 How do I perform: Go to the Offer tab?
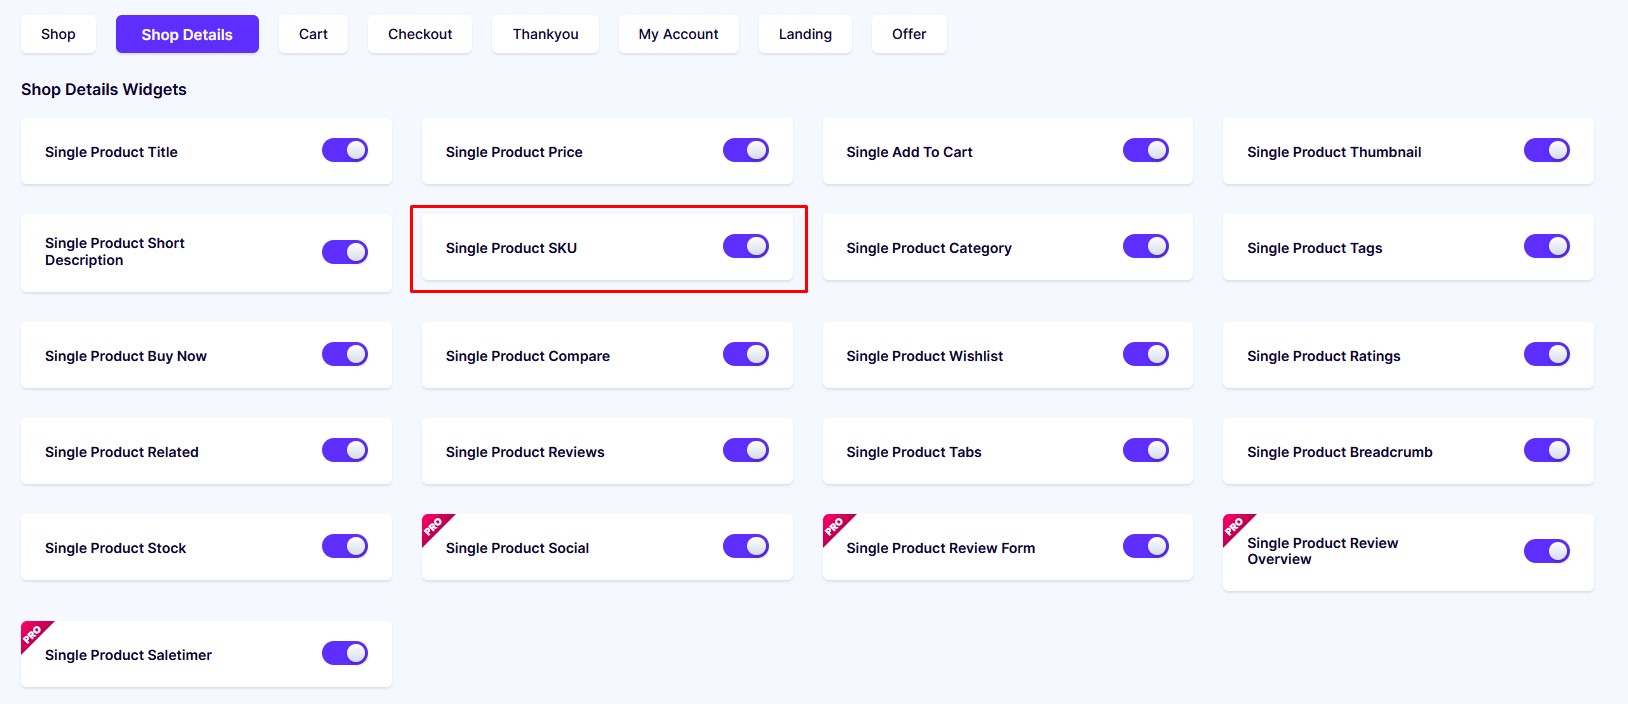click(x=909, y=34)
